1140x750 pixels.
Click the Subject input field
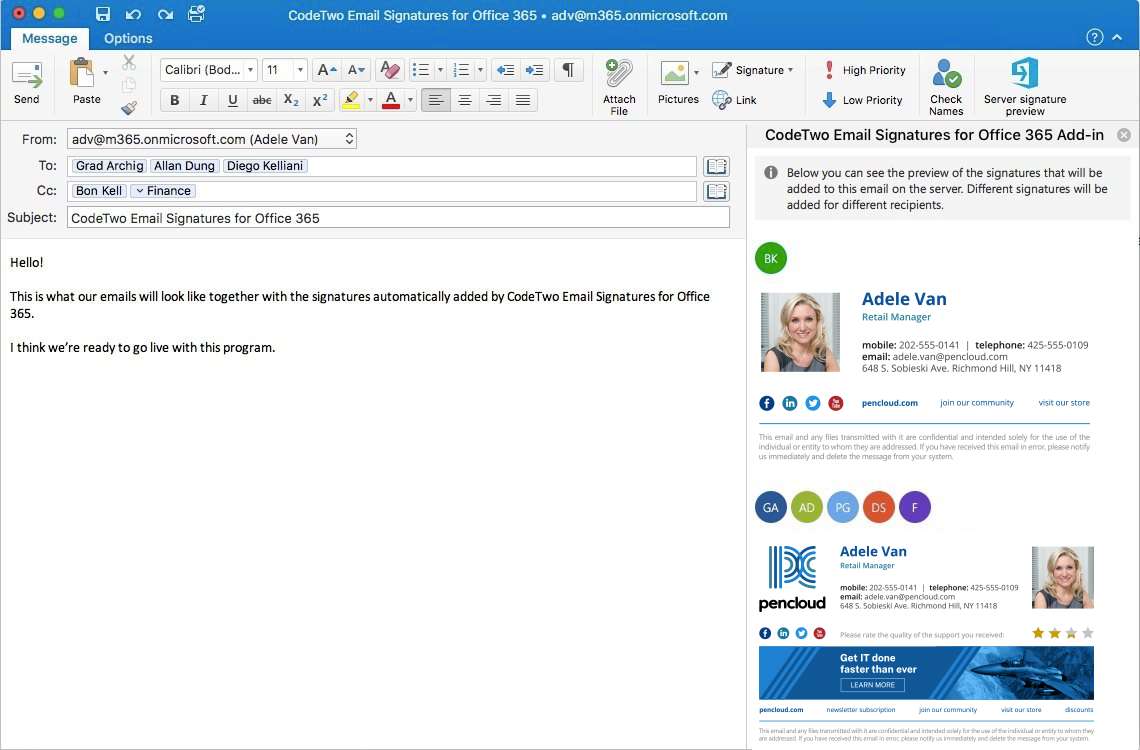pyautogui.click(x=398, y=218)
